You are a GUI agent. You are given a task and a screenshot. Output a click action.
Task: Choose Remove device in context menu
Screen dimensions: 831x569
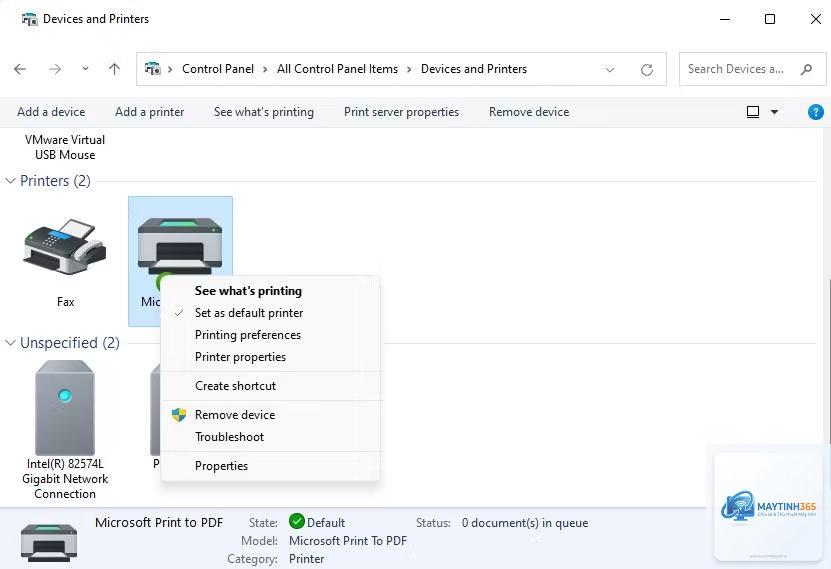click(235, 415)
